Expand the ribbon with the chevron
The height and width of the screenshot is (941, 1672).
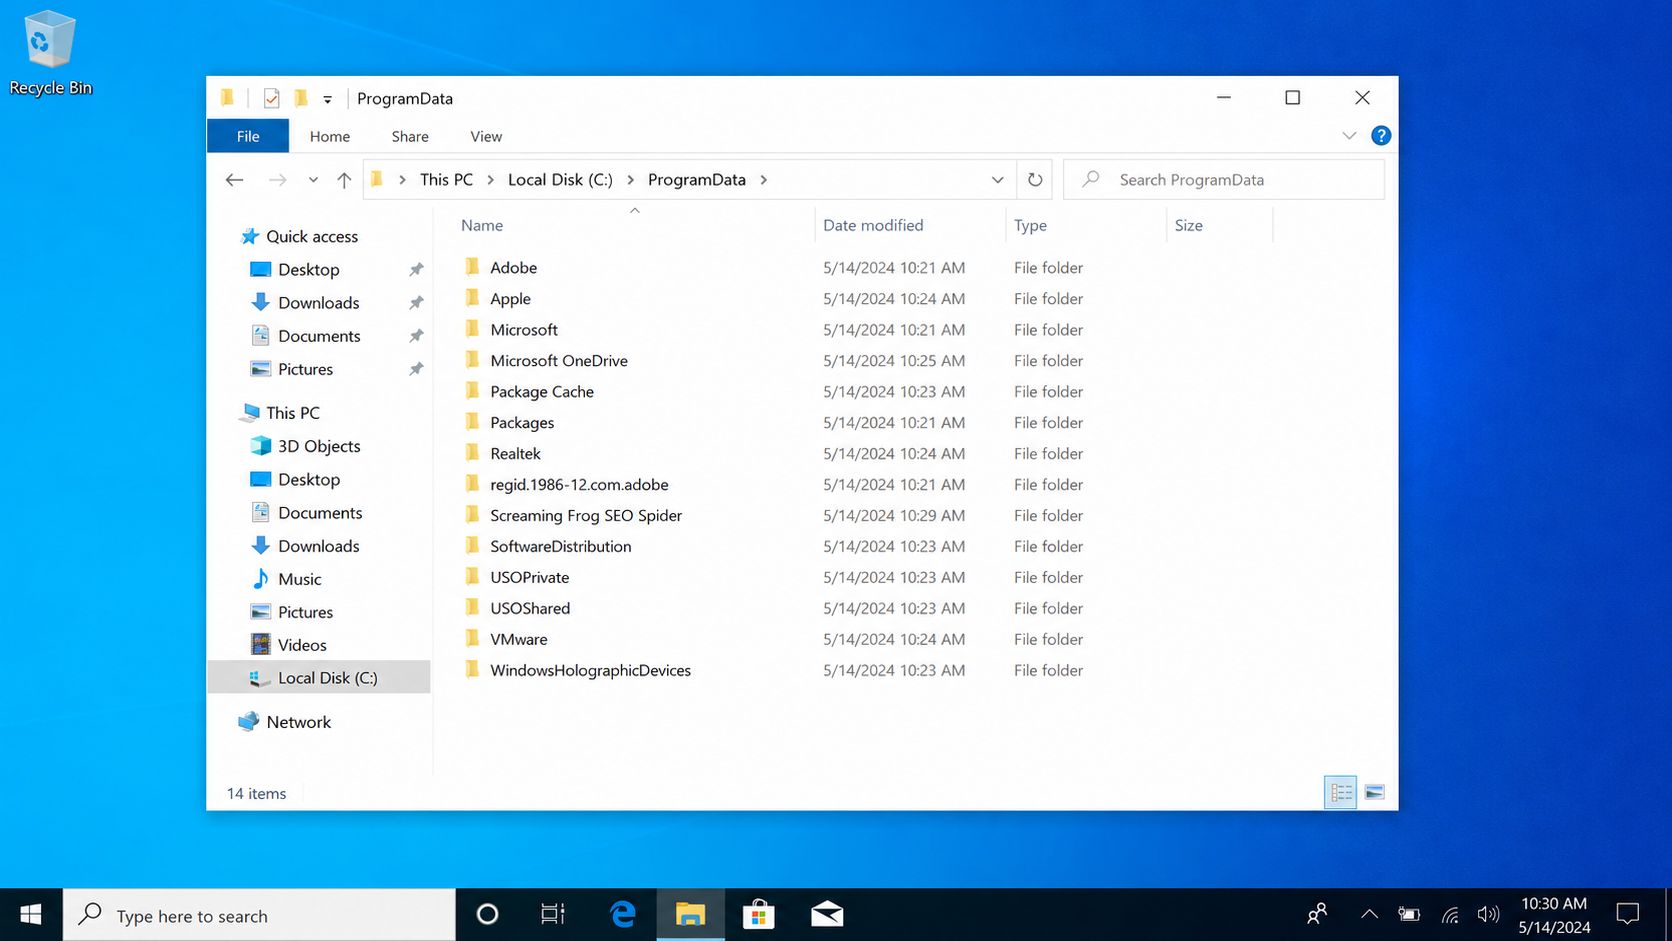coord(1349,136)
